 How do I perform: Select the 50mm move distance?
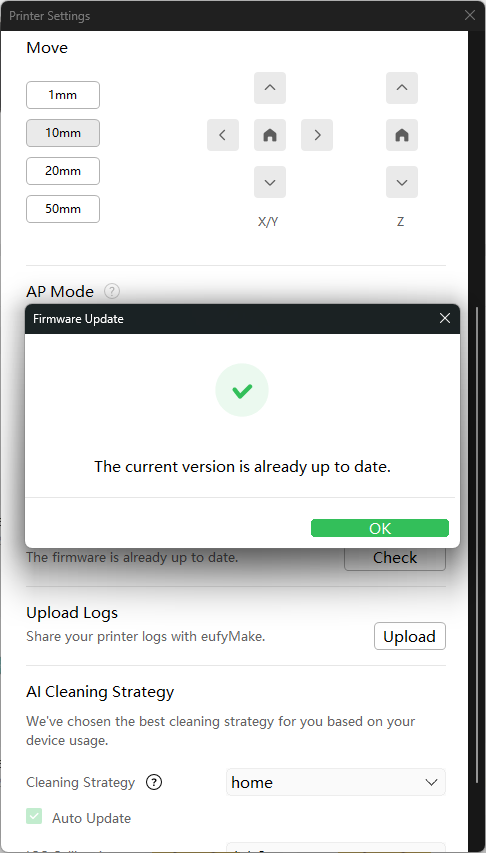[63, 209]
